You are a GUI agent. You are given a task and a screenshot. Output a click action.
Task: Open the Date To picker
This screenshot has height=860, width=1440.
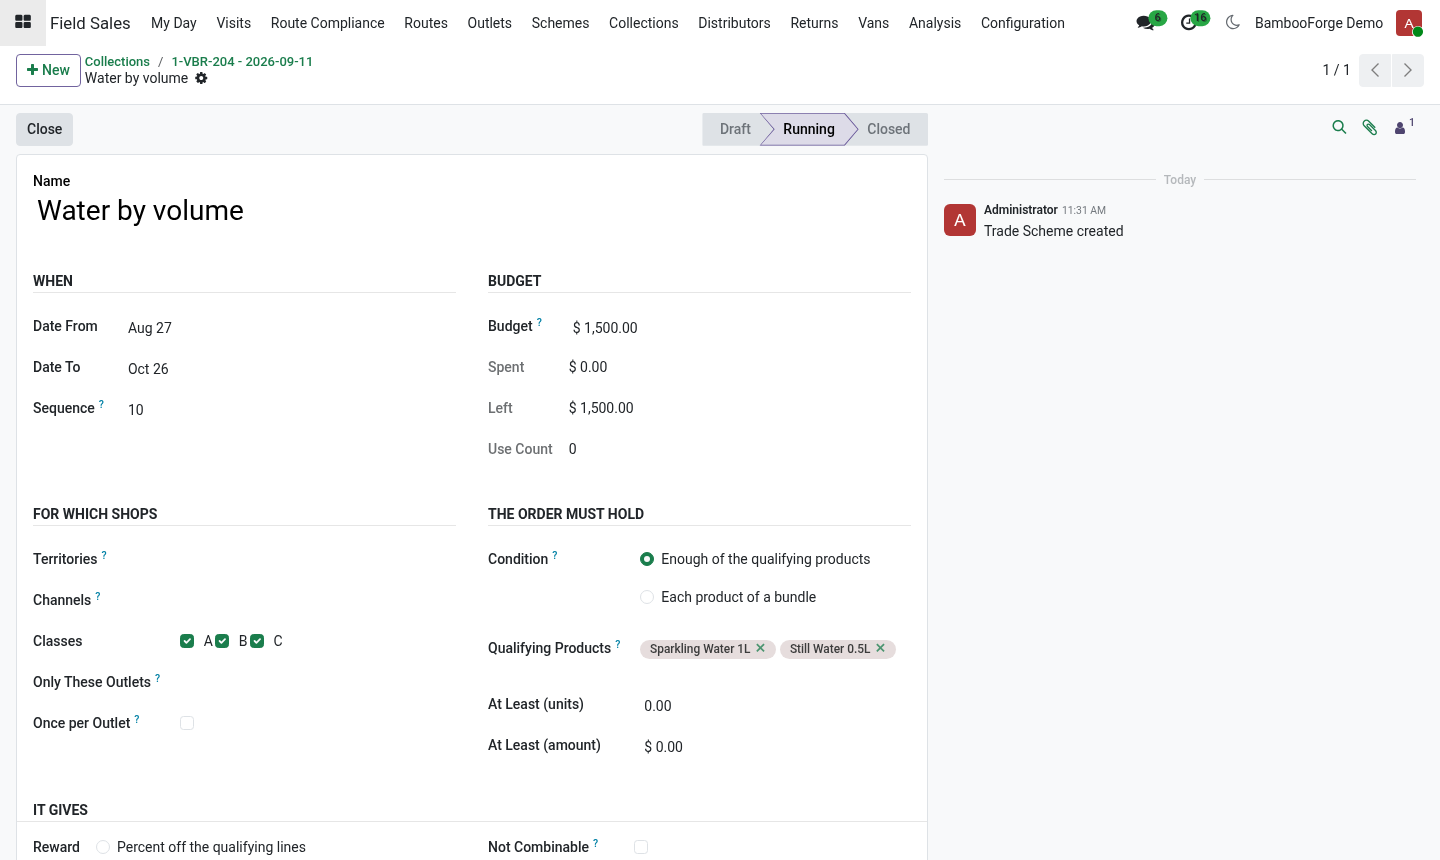tap(290, 369)
